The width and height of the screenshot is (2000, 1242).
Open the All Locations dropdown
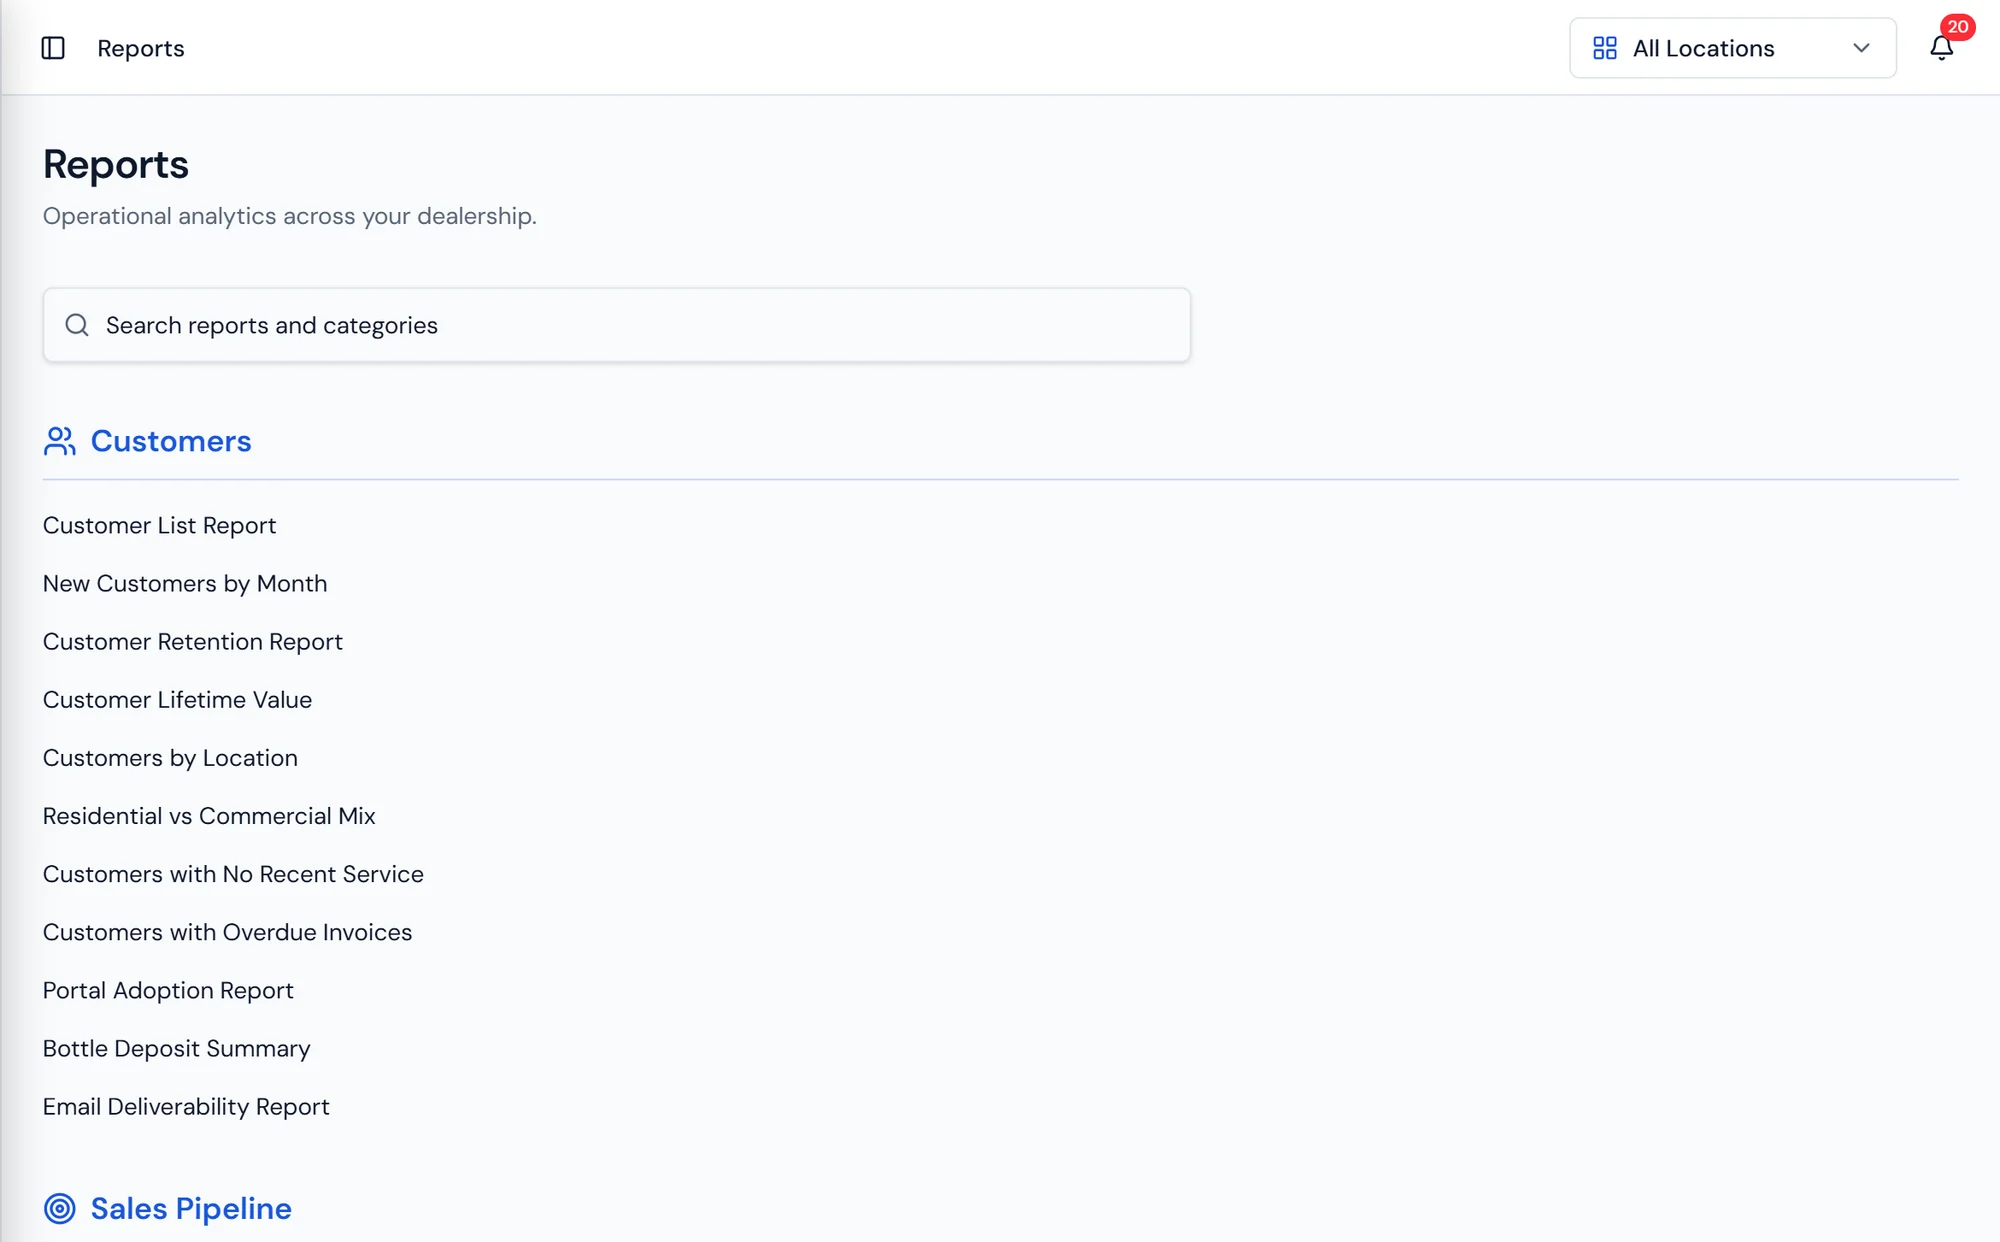(1732, 48)
